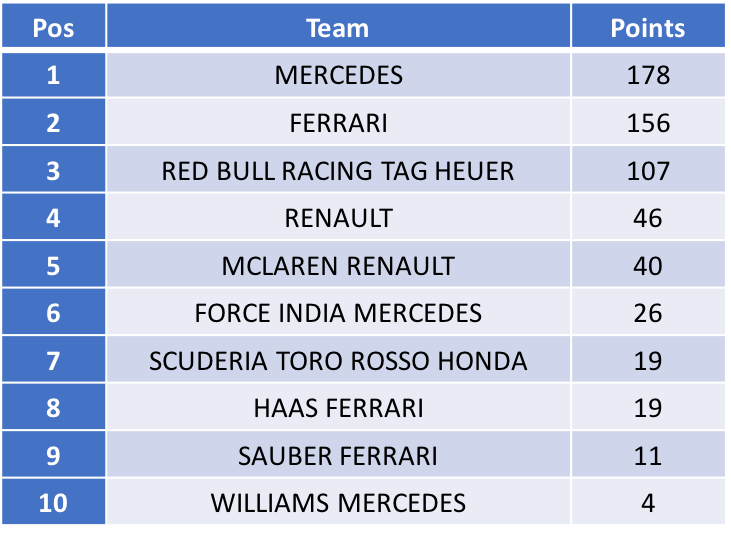Click the 4 points cell for Williams
Viewport: 731px width, 538px height.
[x=648, y=503]
